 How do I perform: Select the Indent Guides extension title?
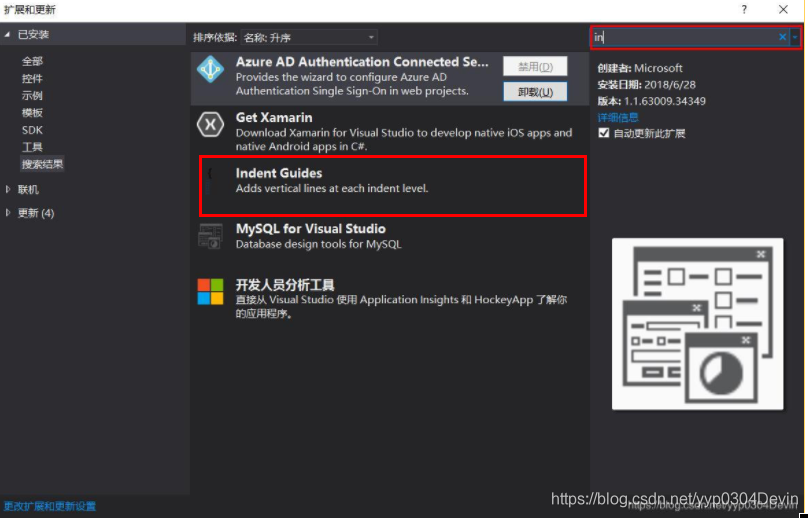[279, 173]
